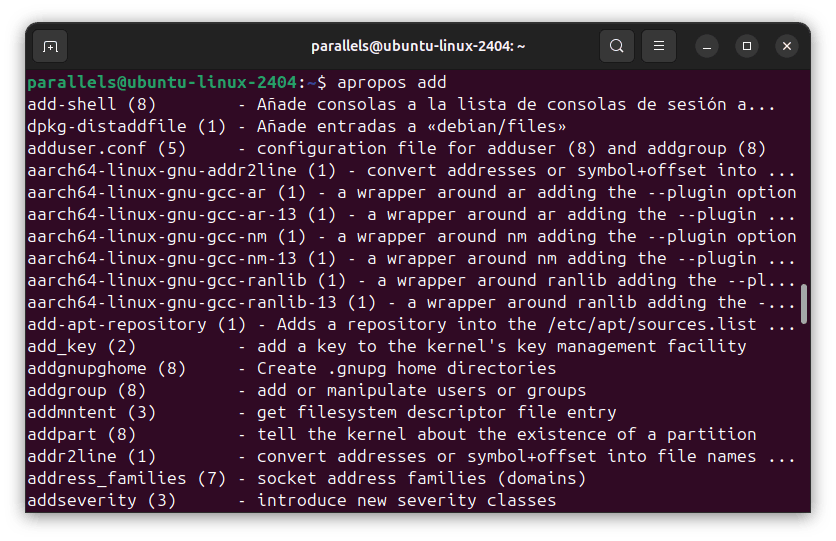Click the 'apropos add' command text
The image size is (836, 541).
[392, 83]
